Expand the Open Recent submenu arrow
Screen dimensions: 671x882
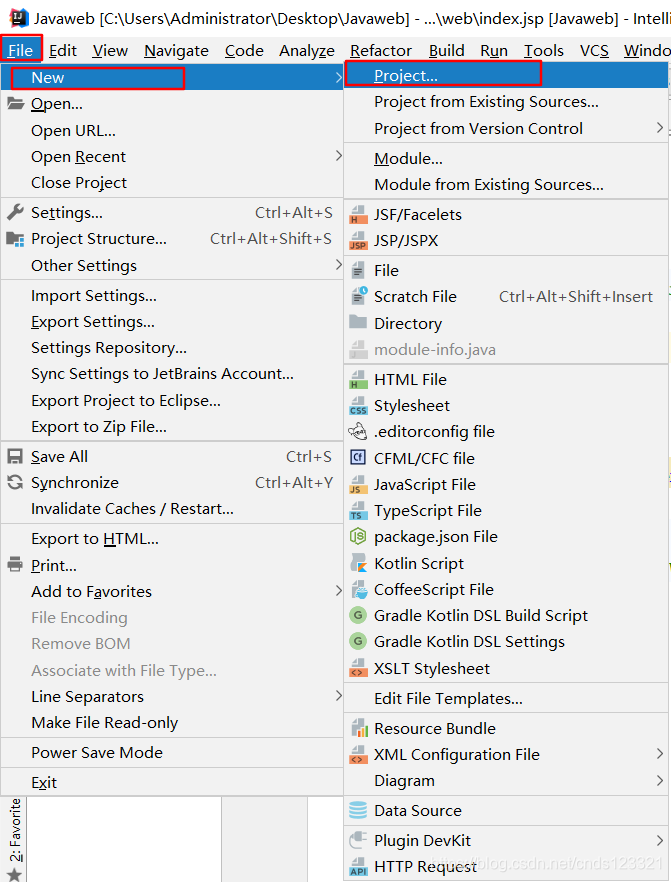tap(339, 155)
